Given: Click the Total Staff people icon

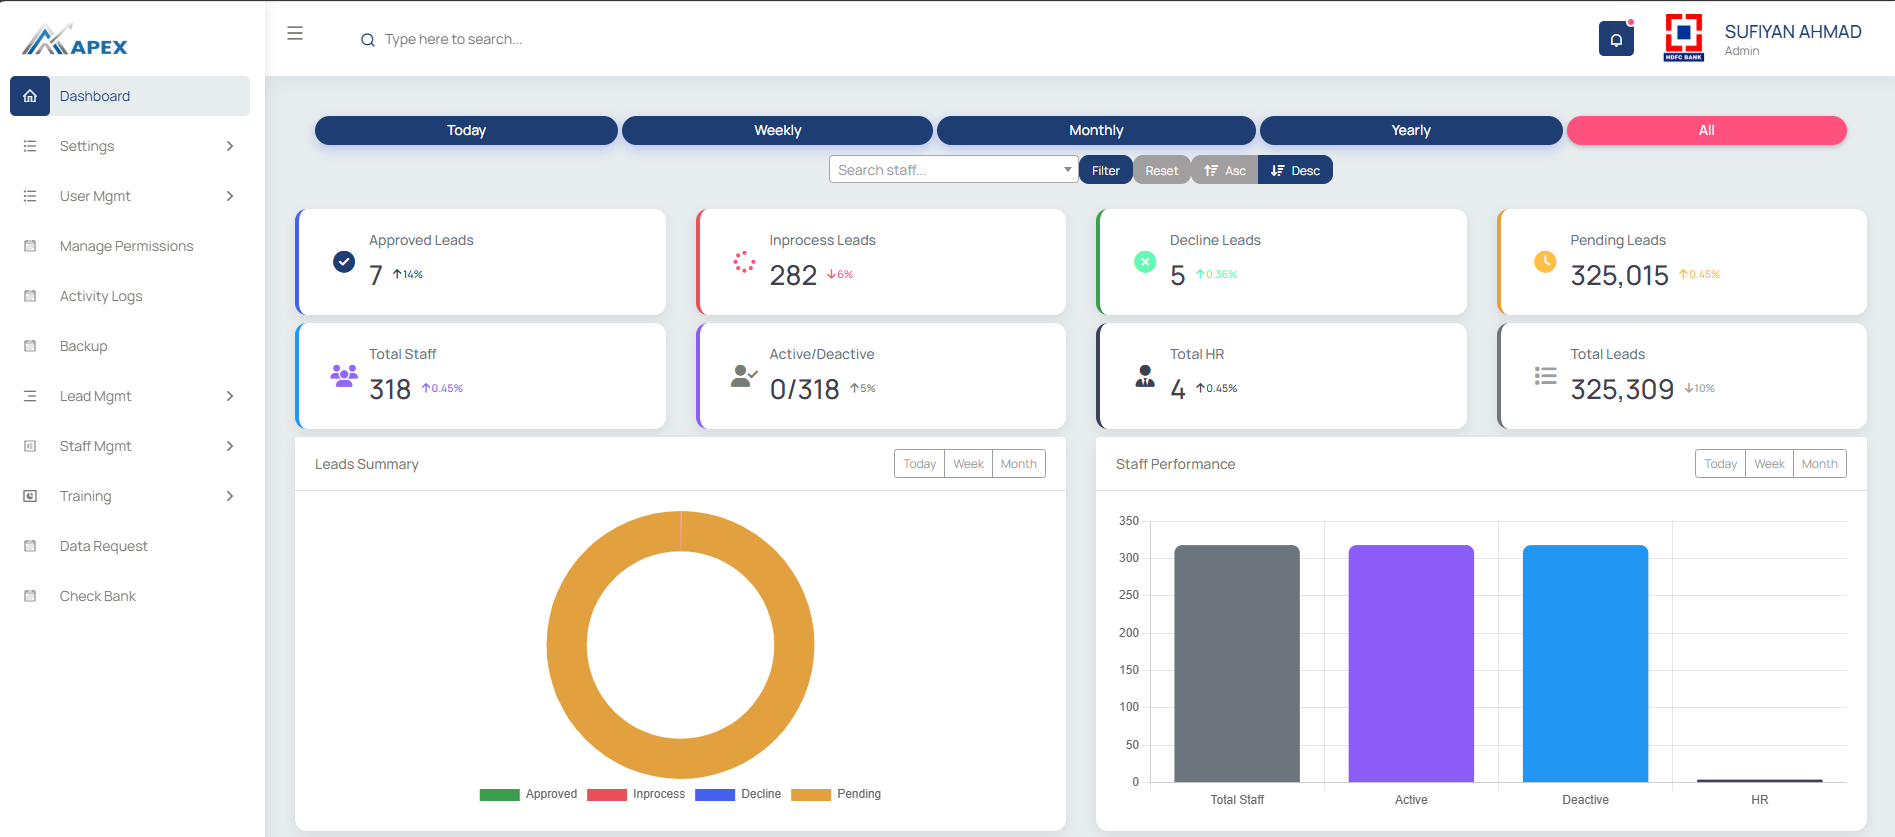Looking at the screenshot, I should click(344, 376).
